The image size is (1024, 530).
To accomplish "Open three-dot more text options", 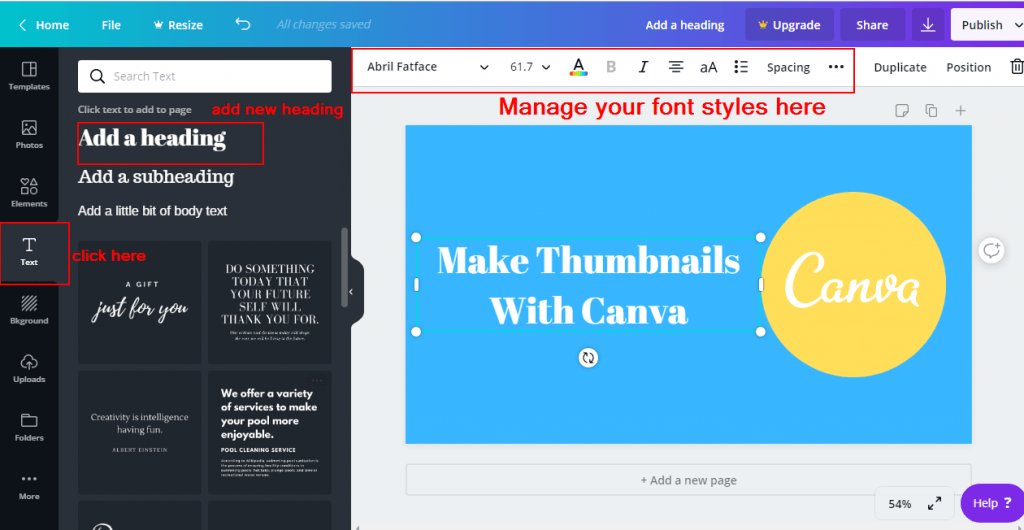I will pos(836,67).
